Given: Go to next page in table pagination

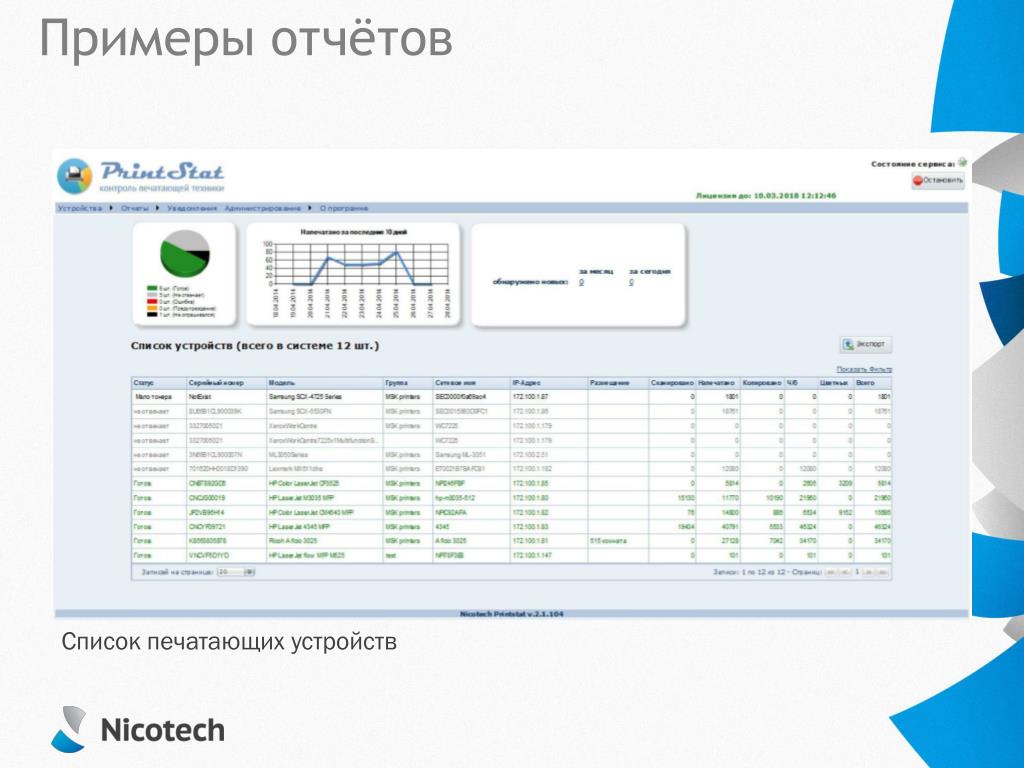Looking at the screenshot, I should coord(869,572).
